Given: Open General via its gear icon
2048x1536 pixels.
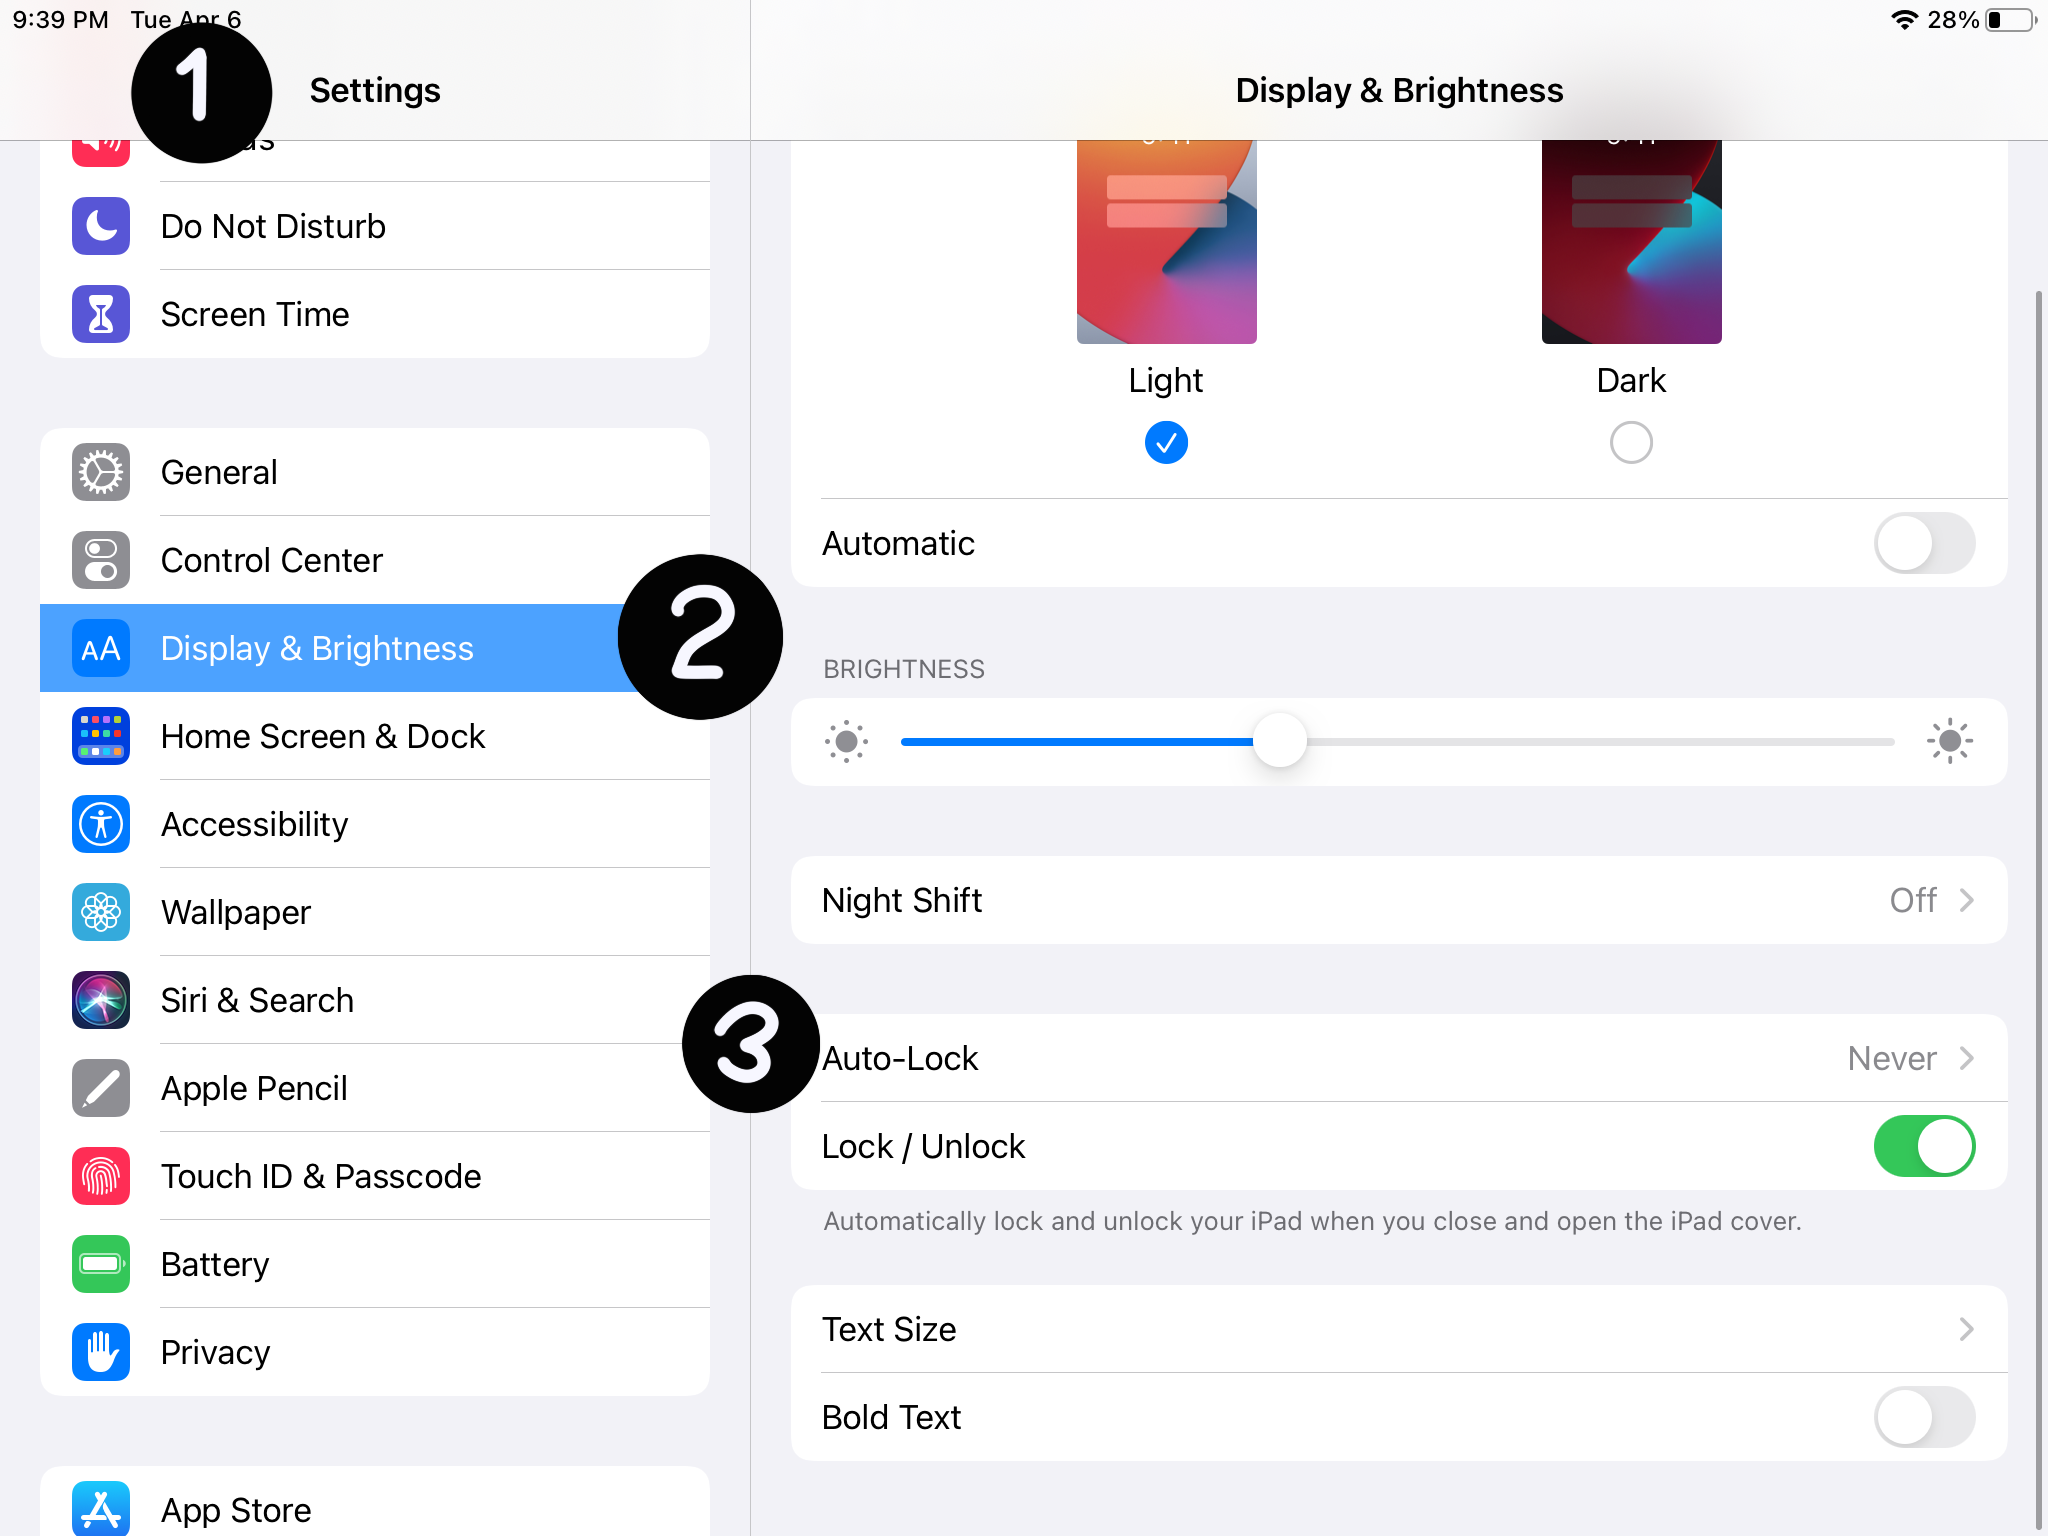Looking at the screenshot, I should (101, 472).
